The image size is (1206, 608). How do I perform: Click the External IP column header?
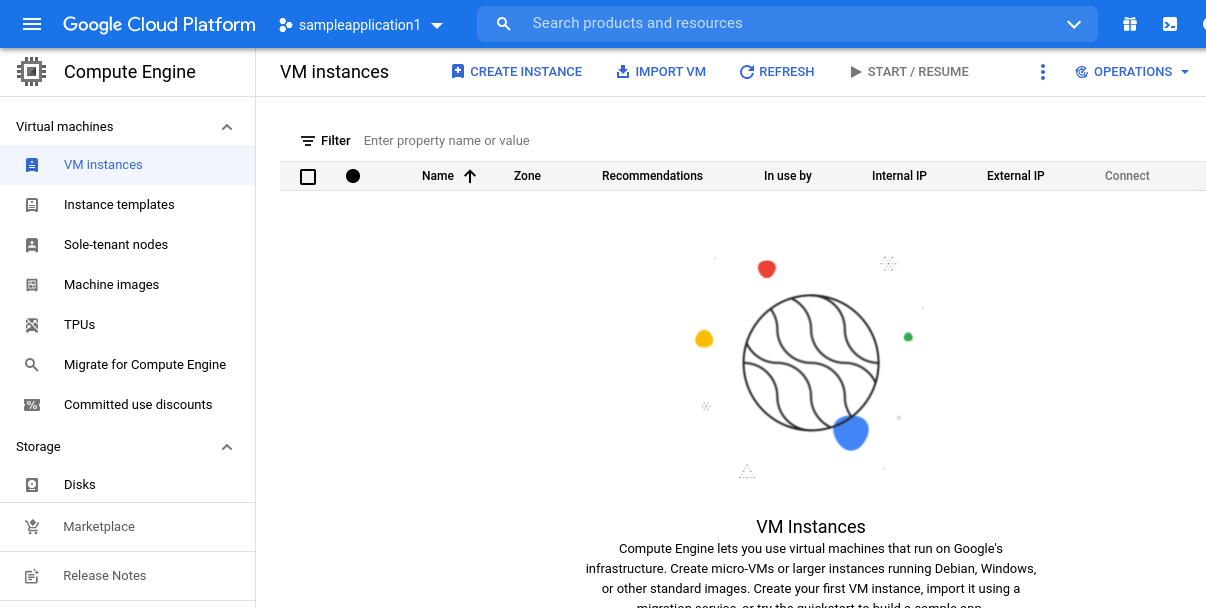point(1015,176)
